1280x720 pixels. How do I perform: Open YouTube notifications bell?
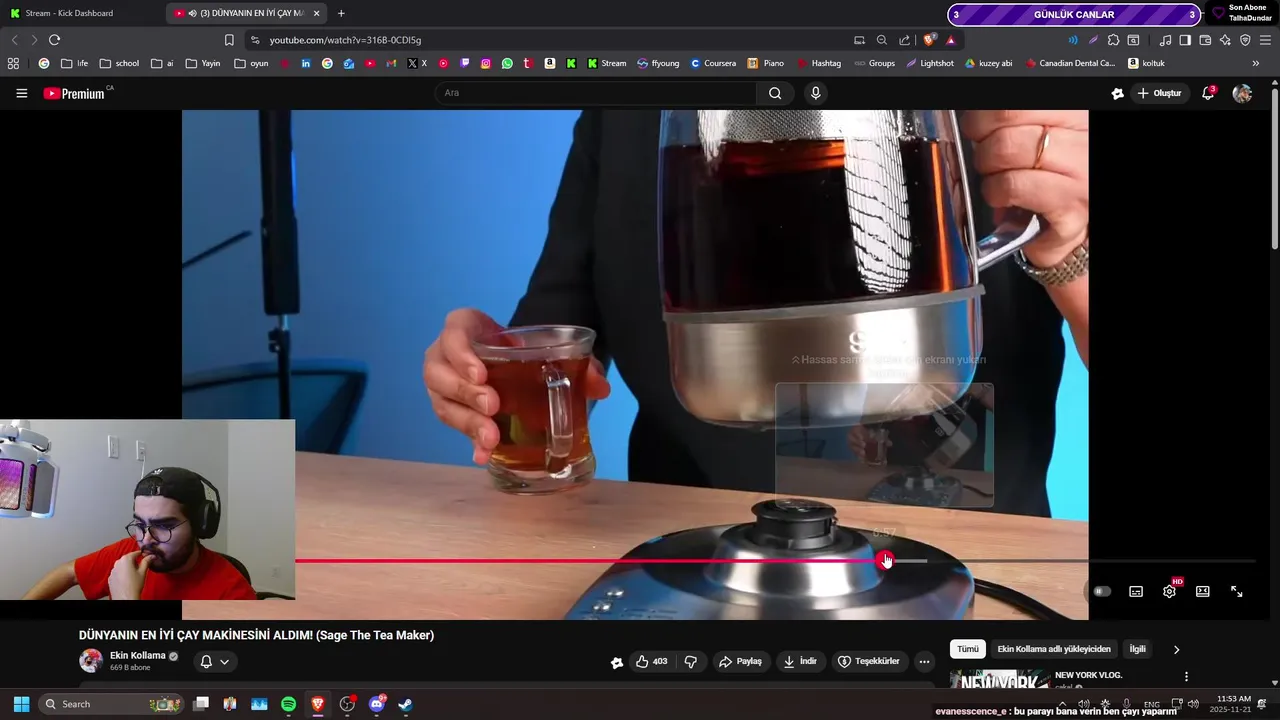click(x=1208, y=93)
